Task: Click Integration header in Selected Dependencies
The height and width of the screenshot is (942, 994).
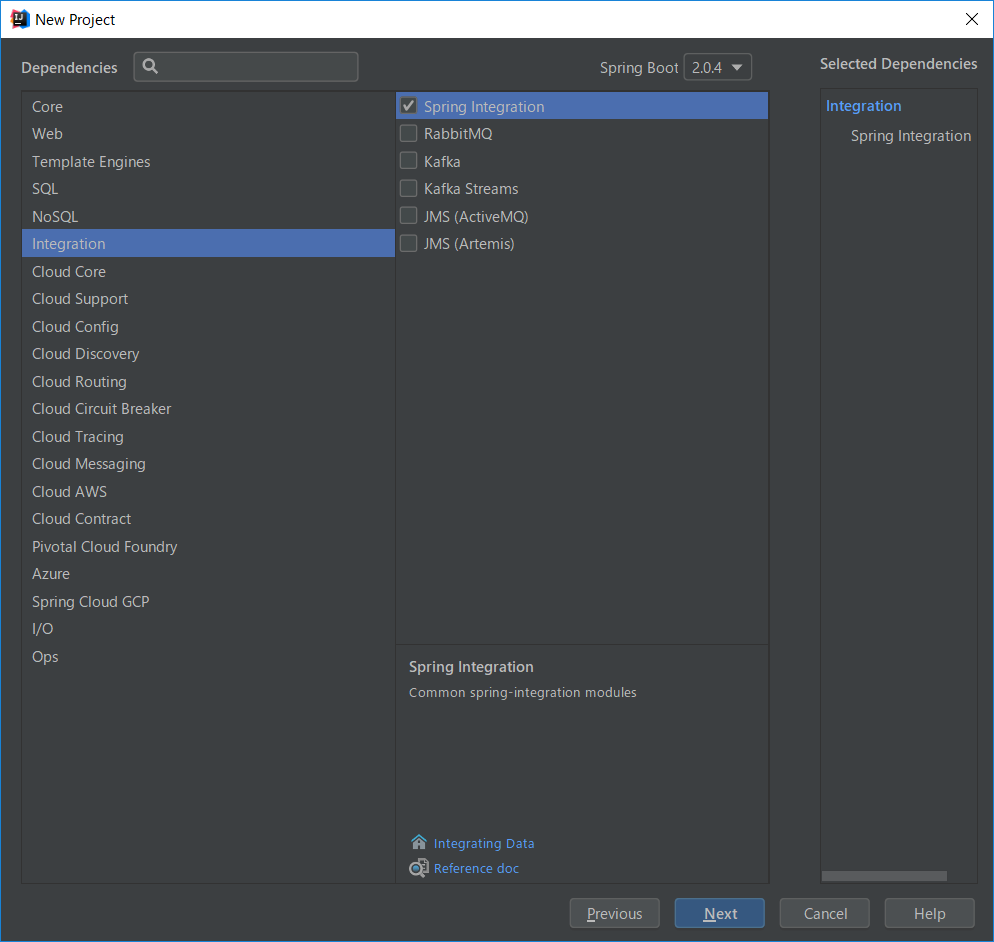Action: (x=863, y=106)
